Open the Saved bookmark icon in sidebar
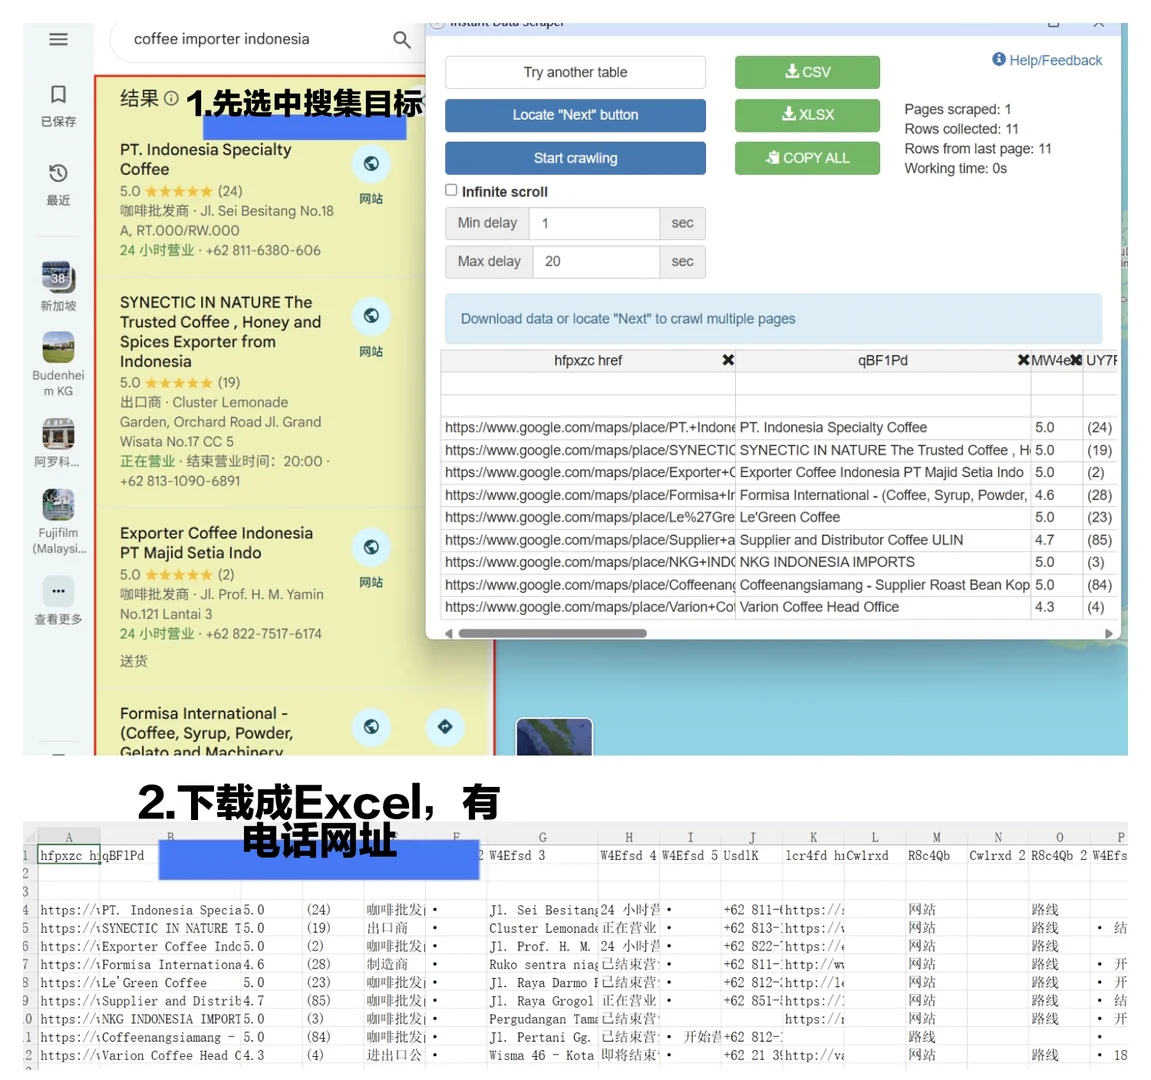This screenshot has width=1151, height=1080. (58, 95)
